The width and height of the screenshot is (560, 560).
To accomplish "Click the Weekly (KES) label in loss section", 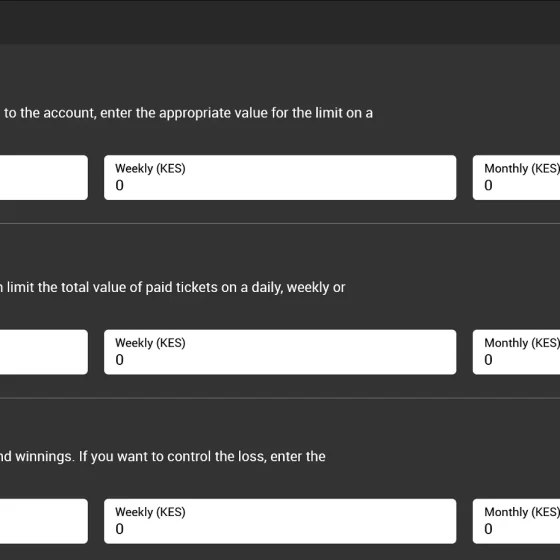I will tap(150, 512).
